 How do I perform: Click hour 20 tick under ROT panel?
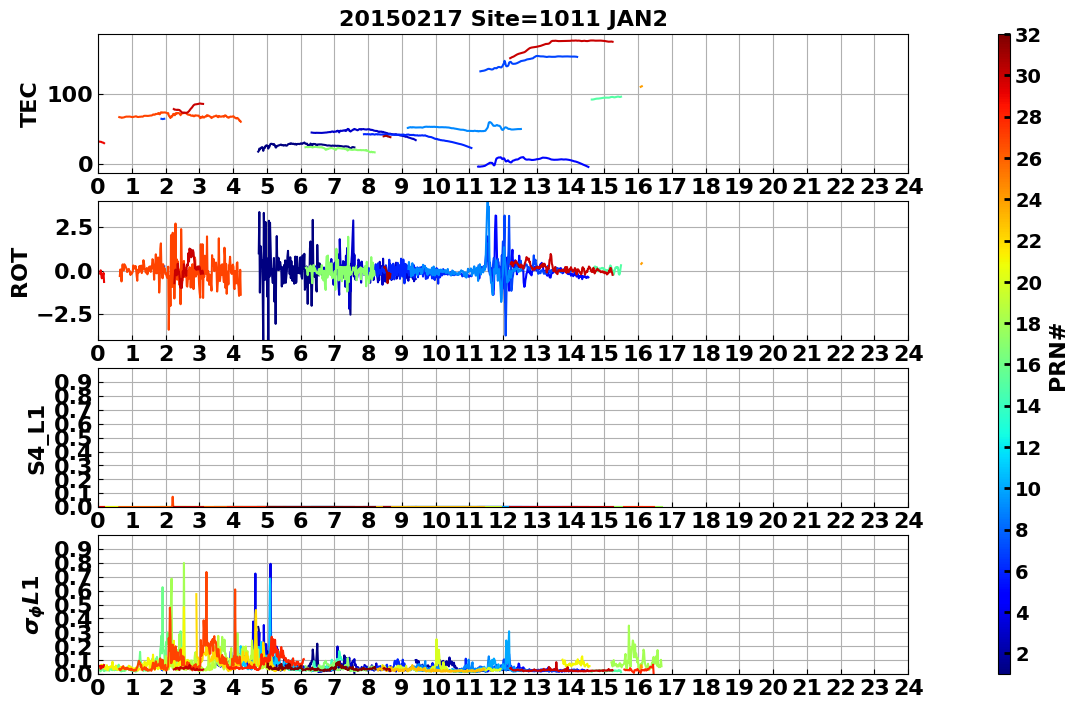point(773,353)
